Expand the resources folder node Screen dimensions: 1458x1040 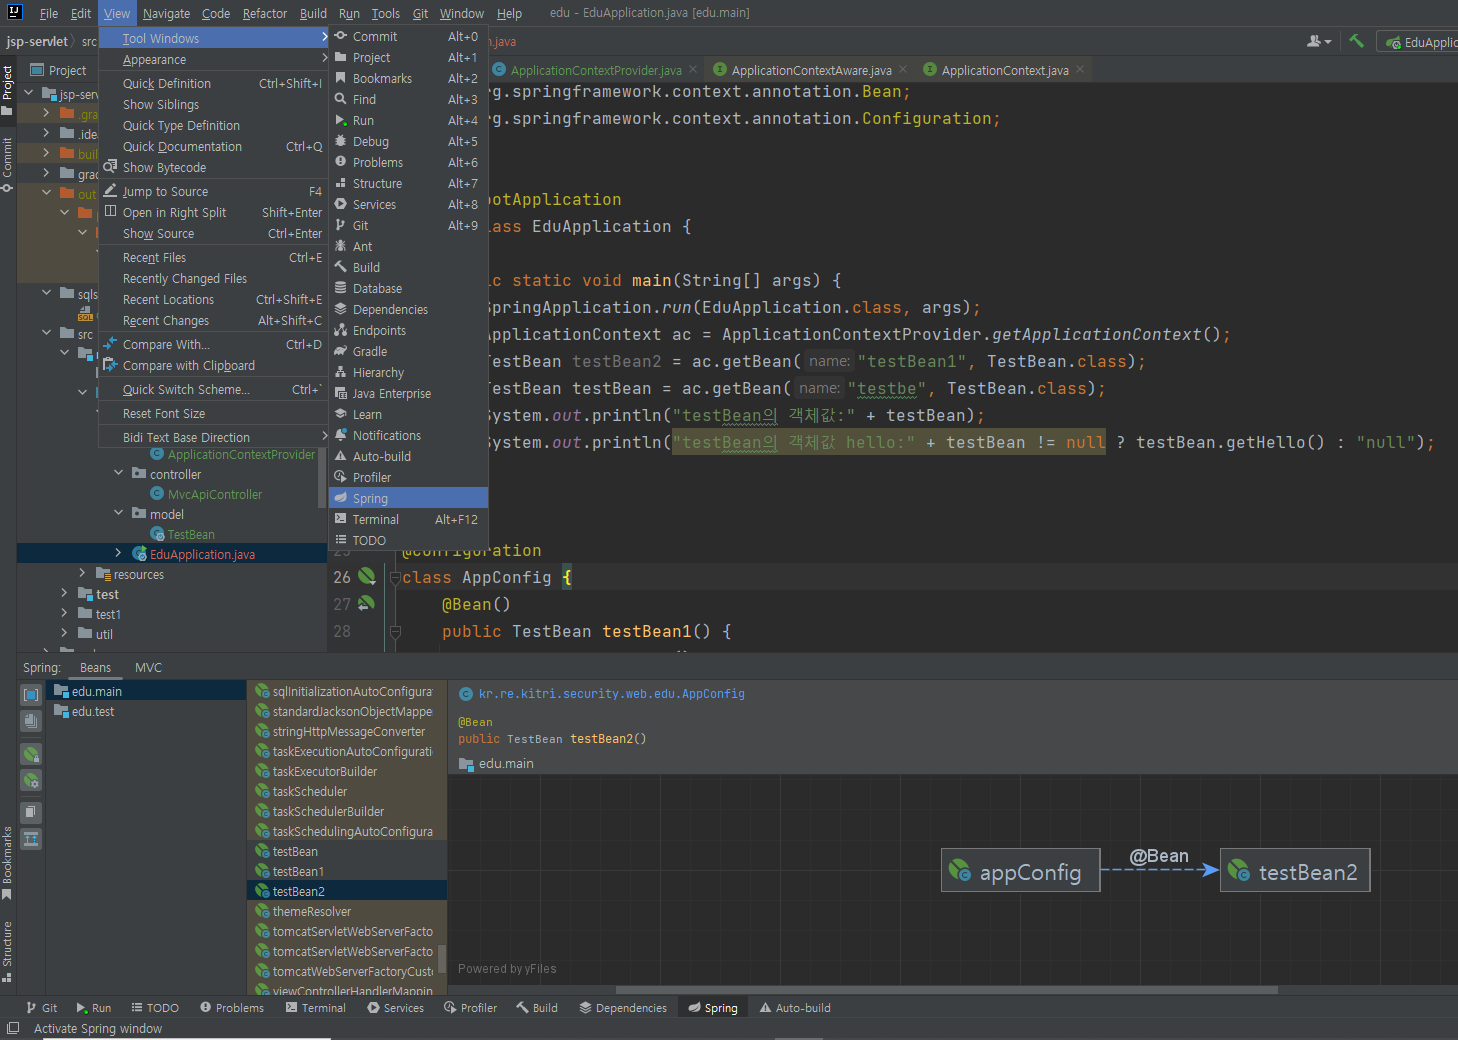pyautogui.click(x=82, y=573)
